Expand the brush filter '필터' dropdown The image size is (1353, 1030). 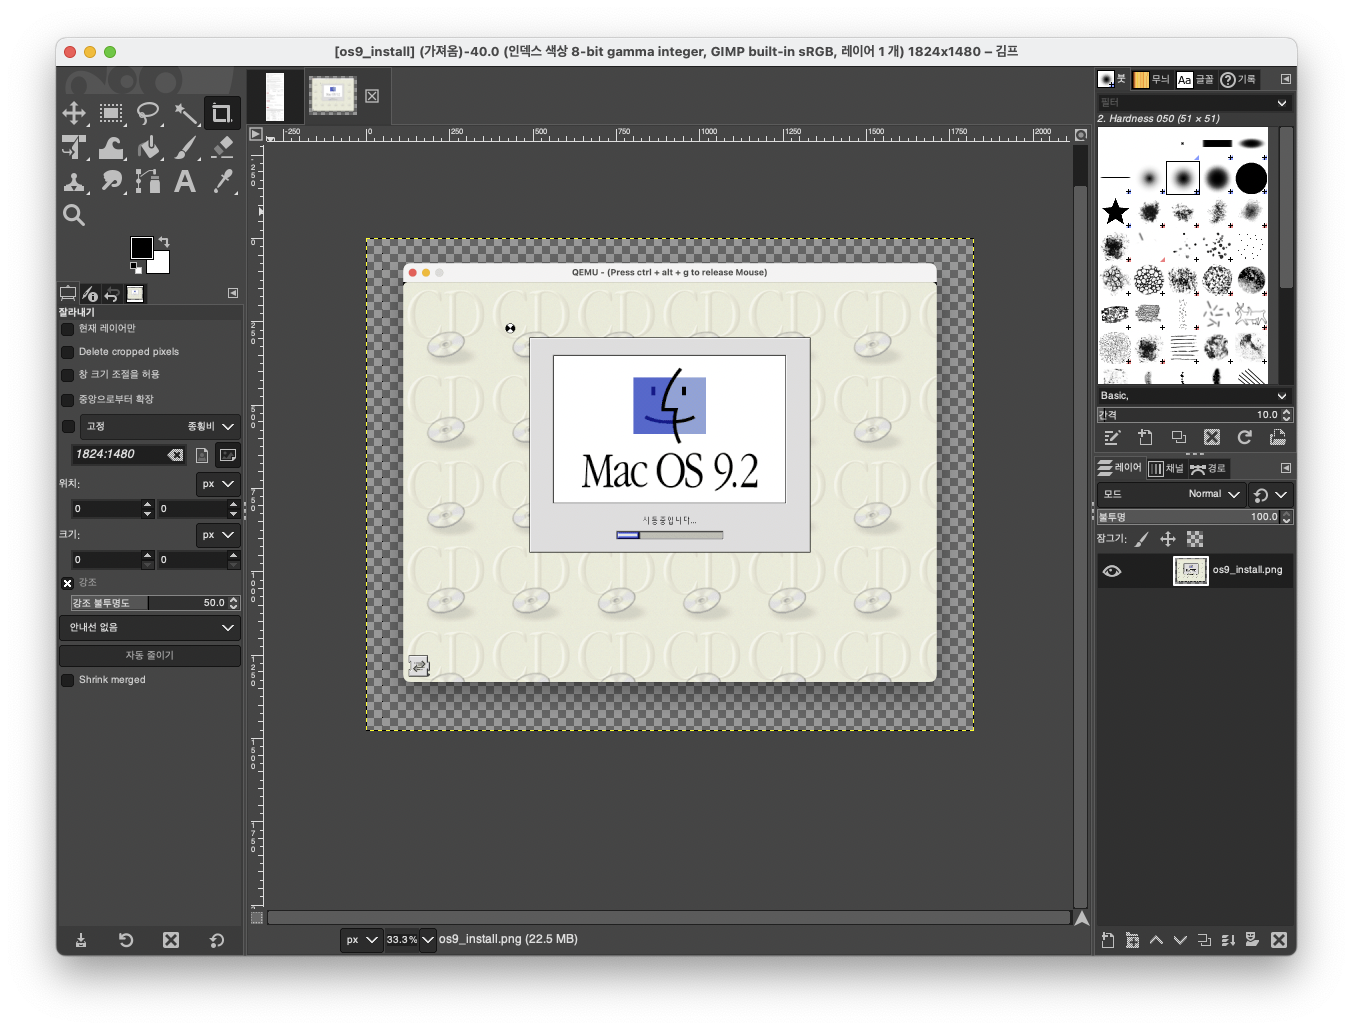1282,103
